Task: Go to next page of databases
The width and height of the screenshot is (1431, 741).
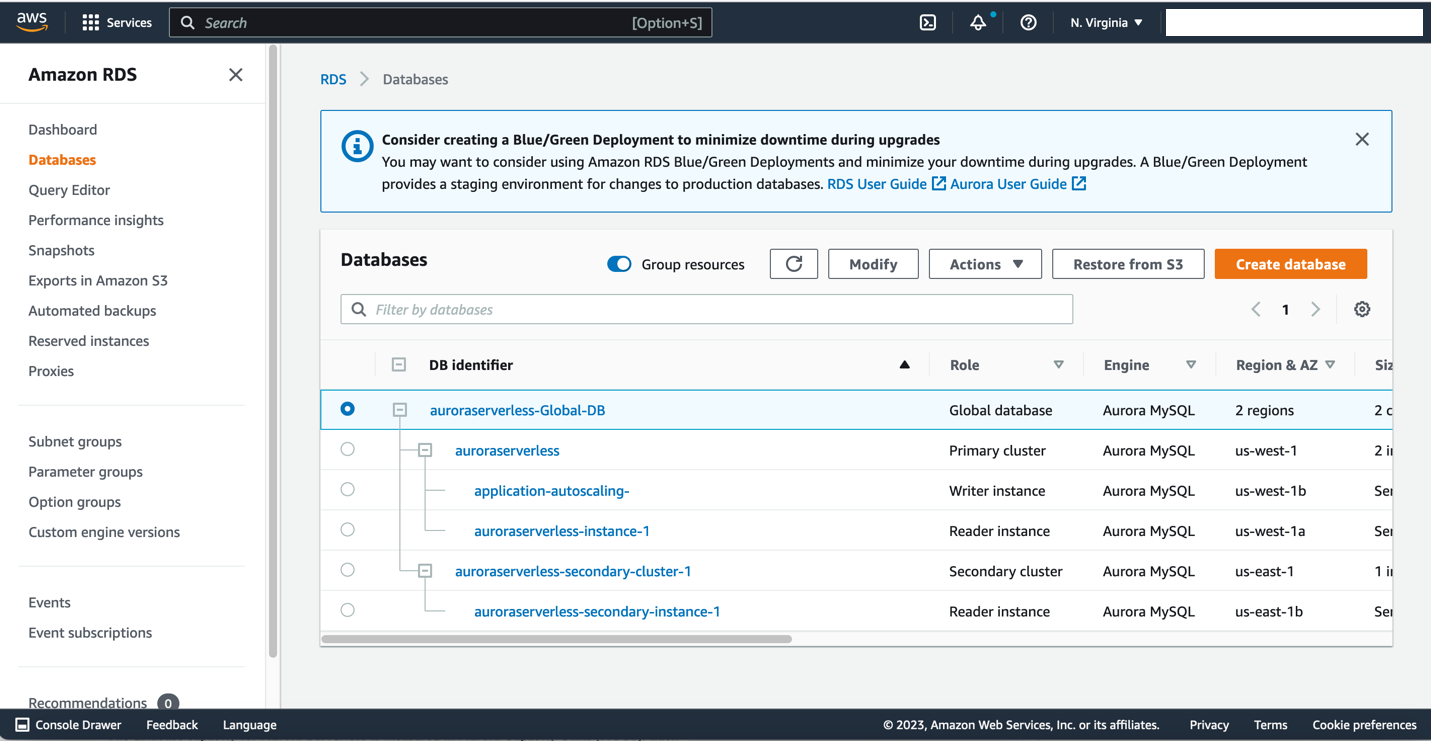Action: coord(1316,309)
